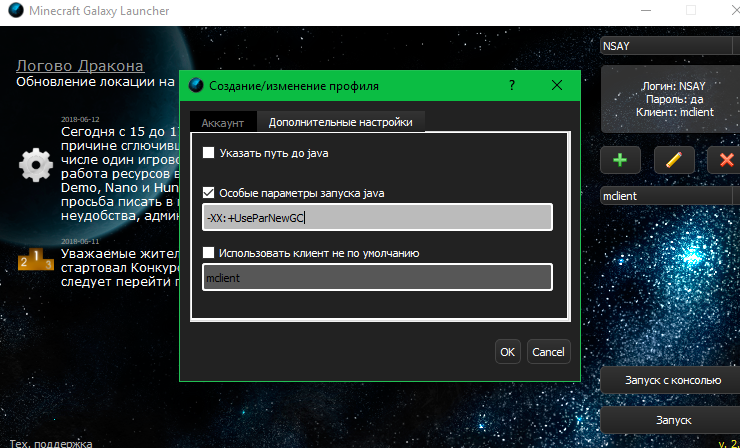Viewport: 740px width, 448px height.
Task: Tick 'Использовать клиент не по умолчанию'
Action: tap(209, 253)
